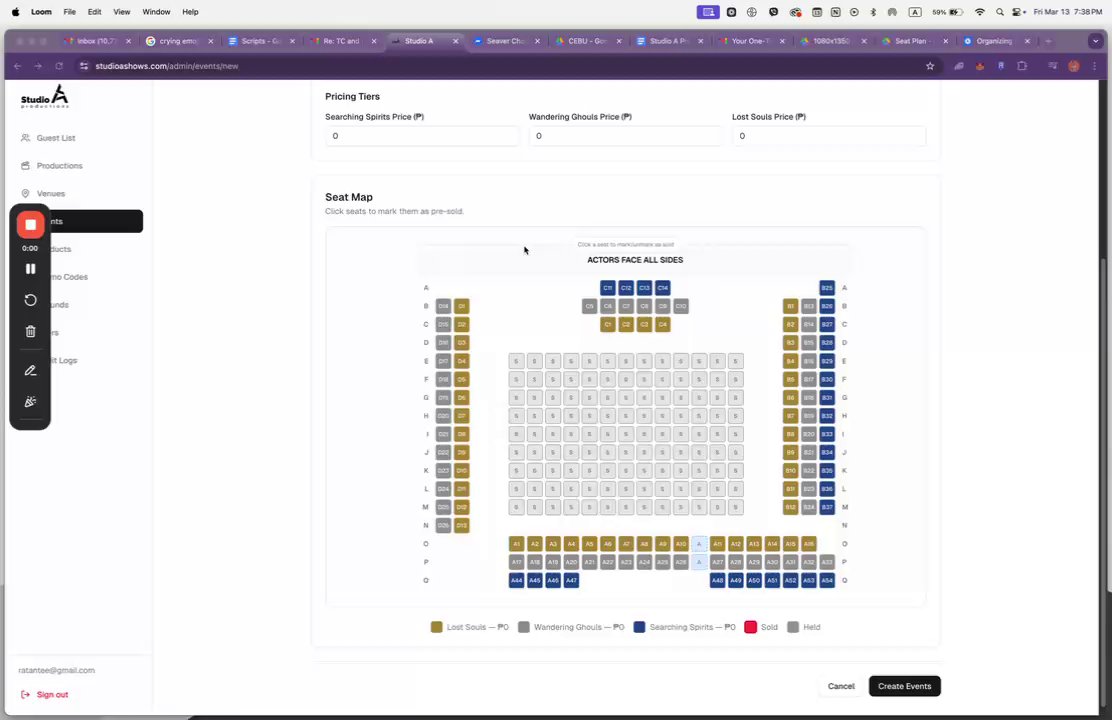Toggle seat A1 in row O as pre-sold
The width and height of the screenshot is (1112, 720).
tap(516, 544)
